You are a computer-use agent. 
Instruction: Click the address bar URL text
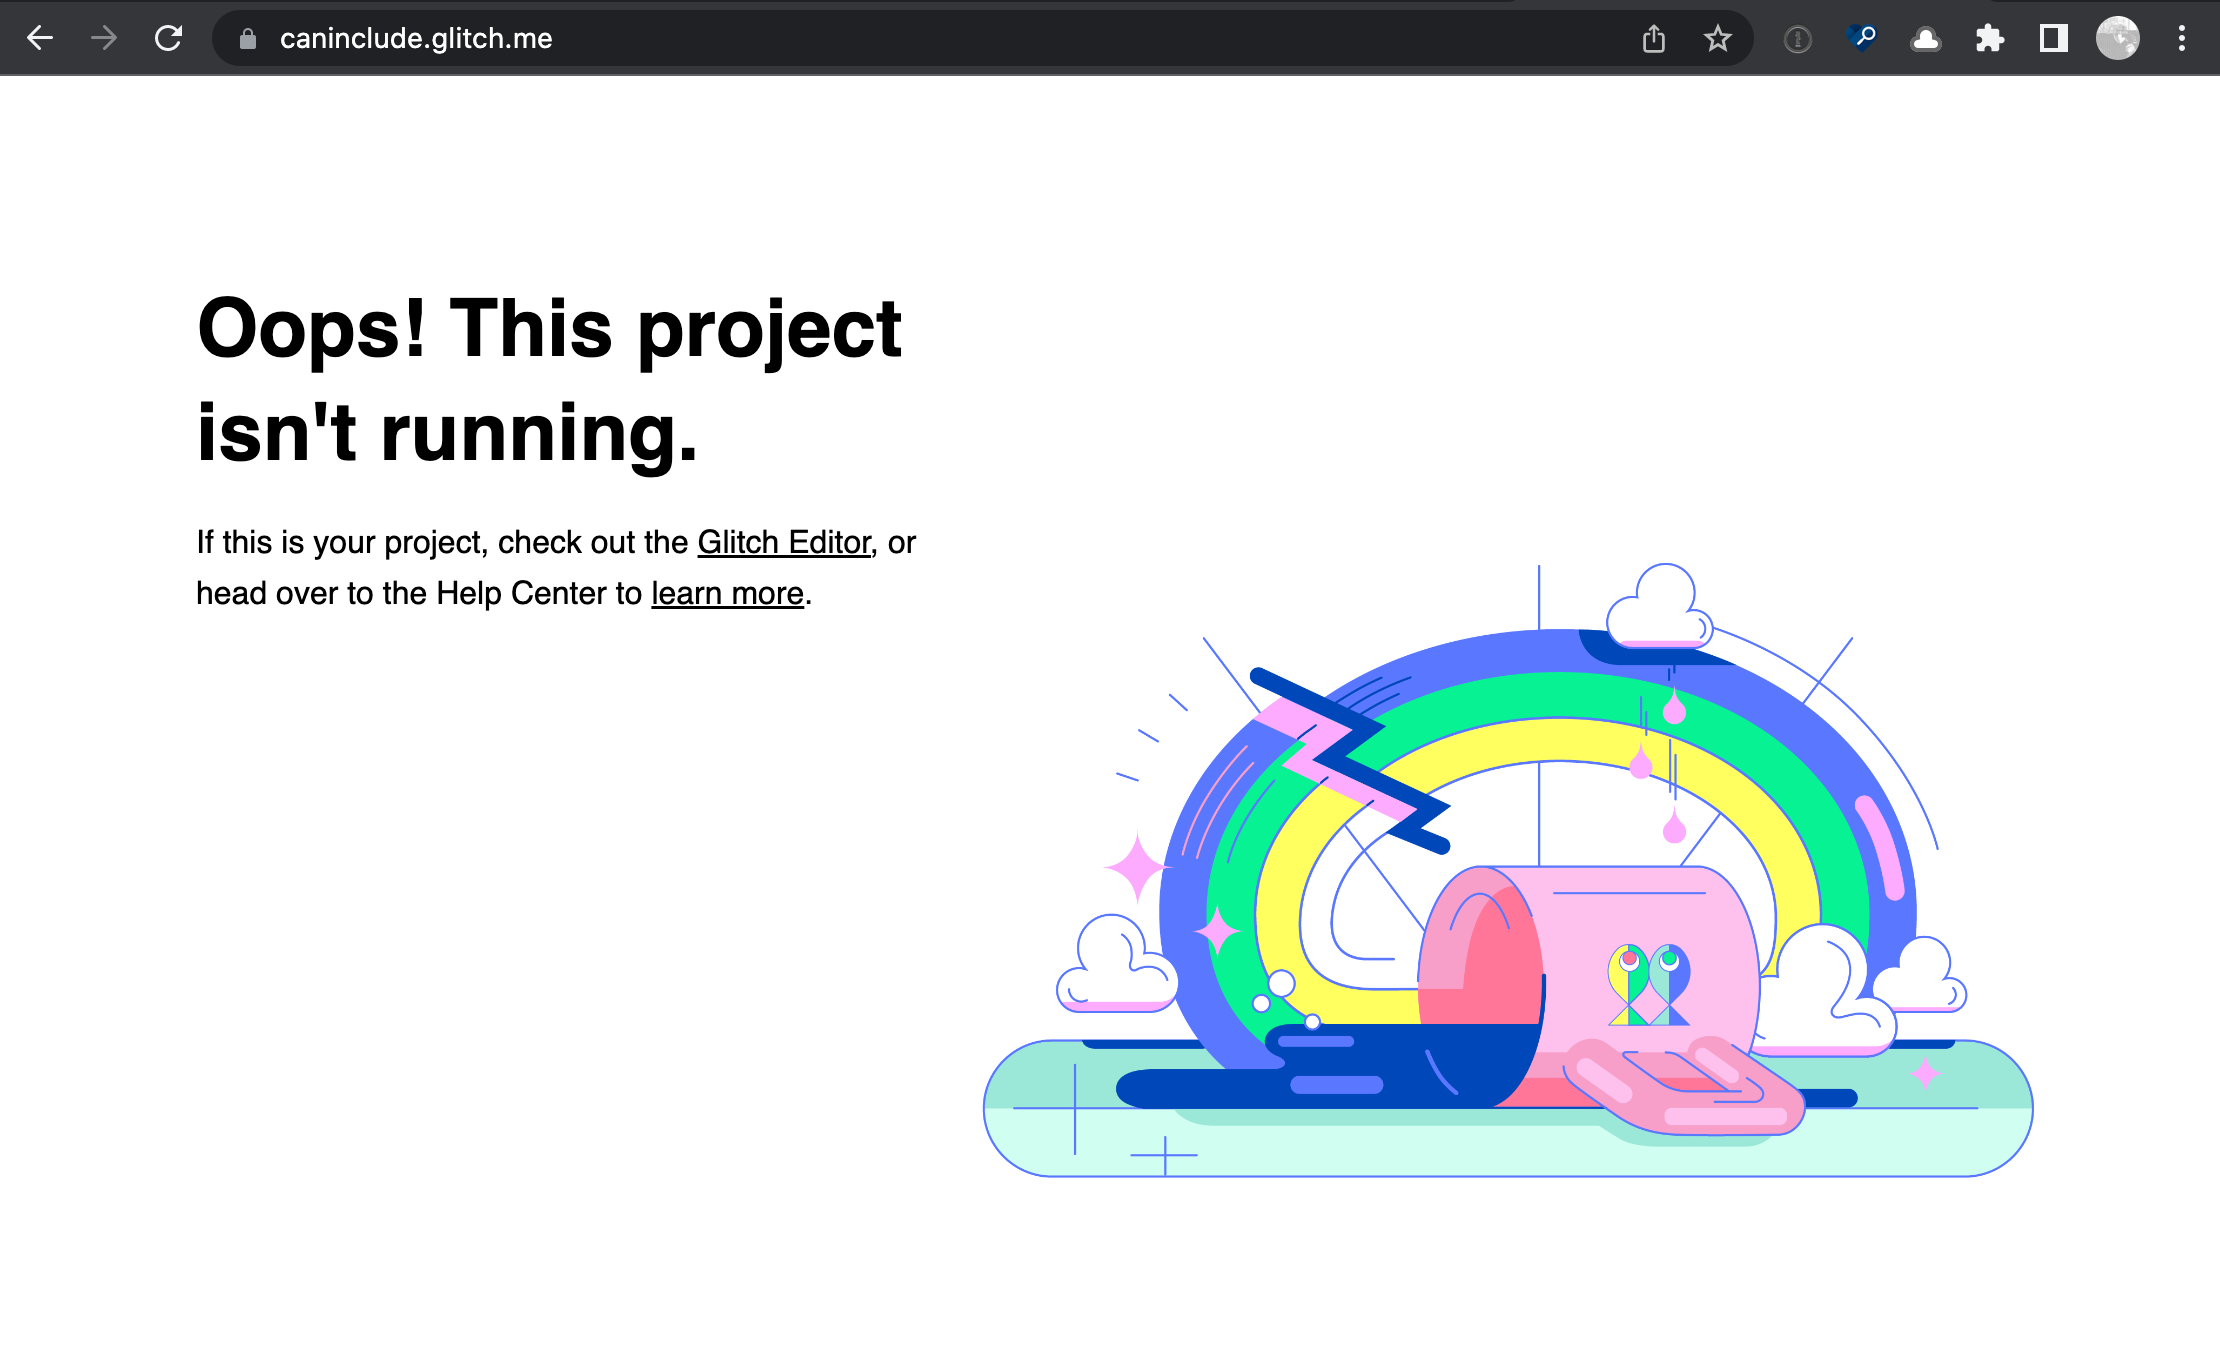[x=416, y=39]
